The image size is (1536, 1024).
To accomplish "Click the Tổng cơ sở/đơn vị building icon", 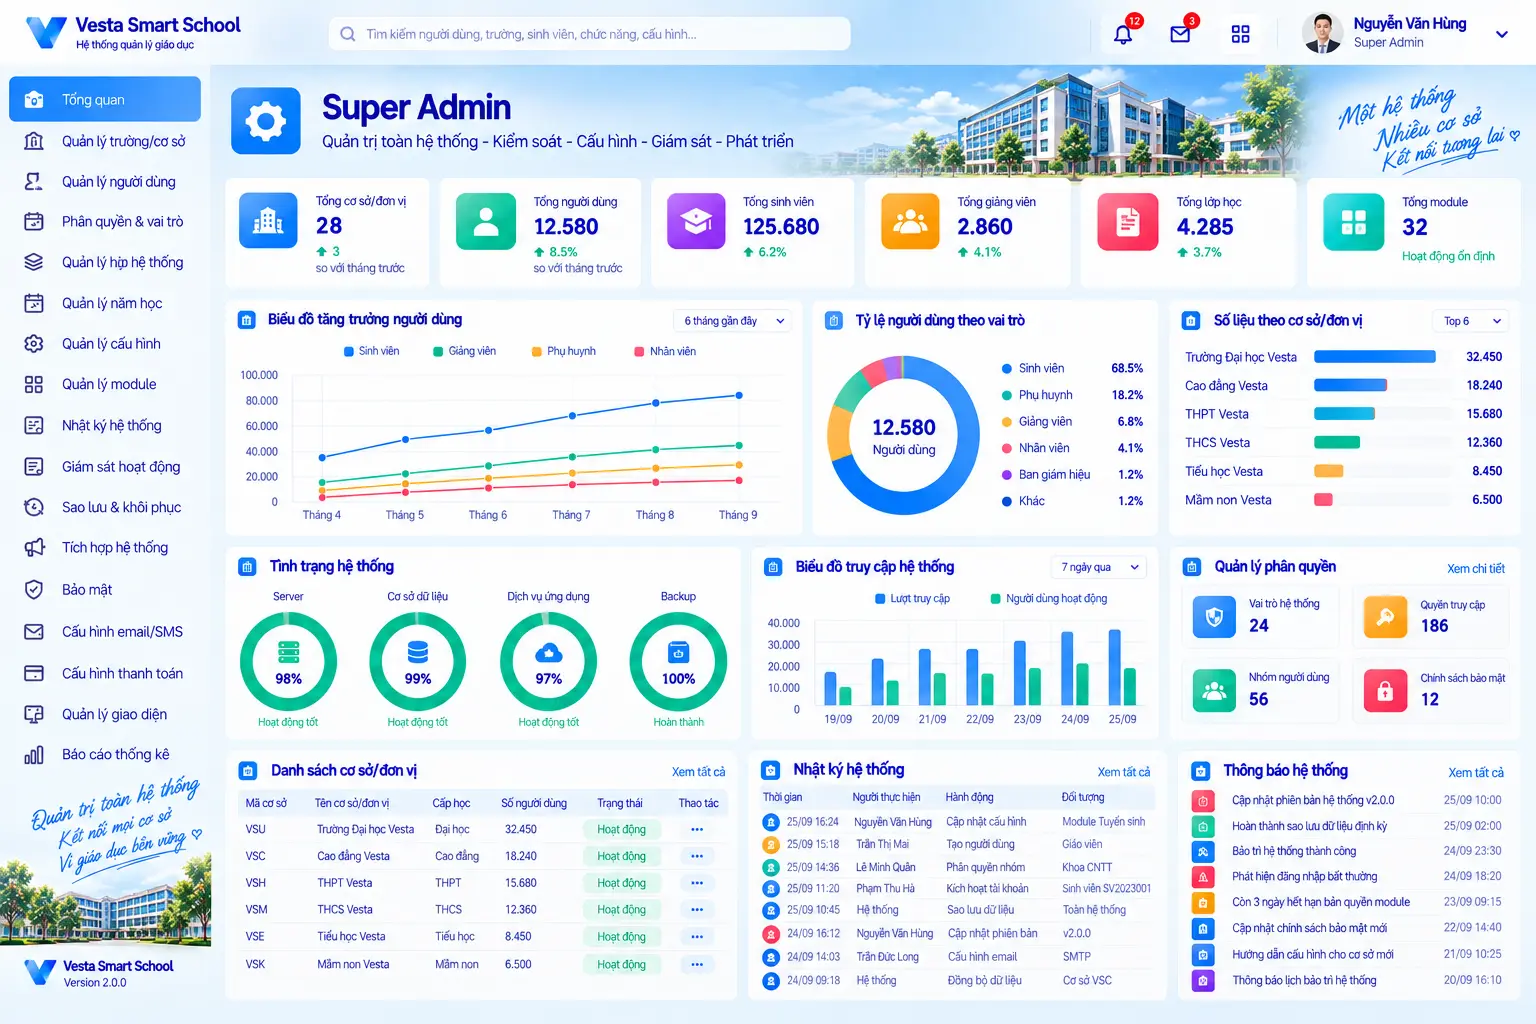I will click(x=268, y=220).
